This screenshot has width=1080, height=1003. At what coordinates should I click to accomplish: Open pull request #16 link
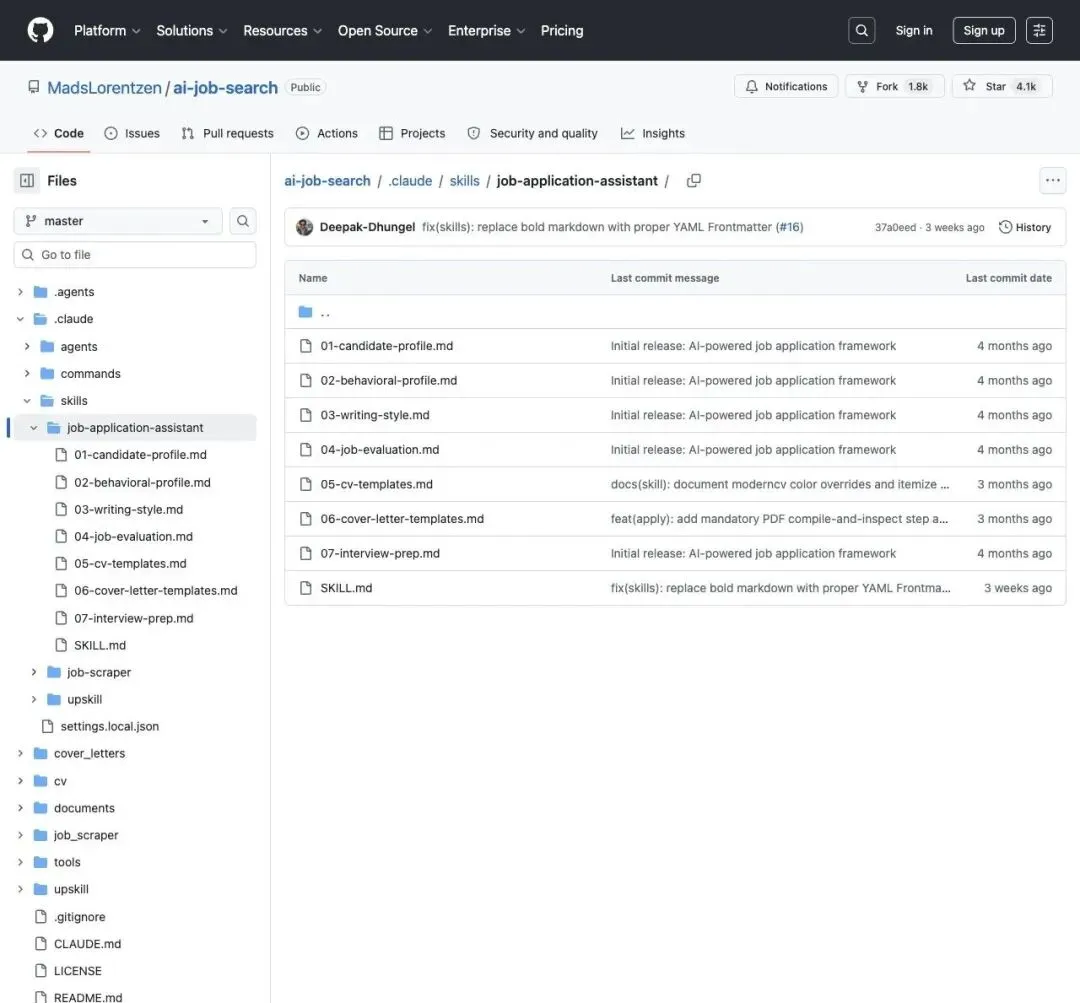[x=790, y=227]
